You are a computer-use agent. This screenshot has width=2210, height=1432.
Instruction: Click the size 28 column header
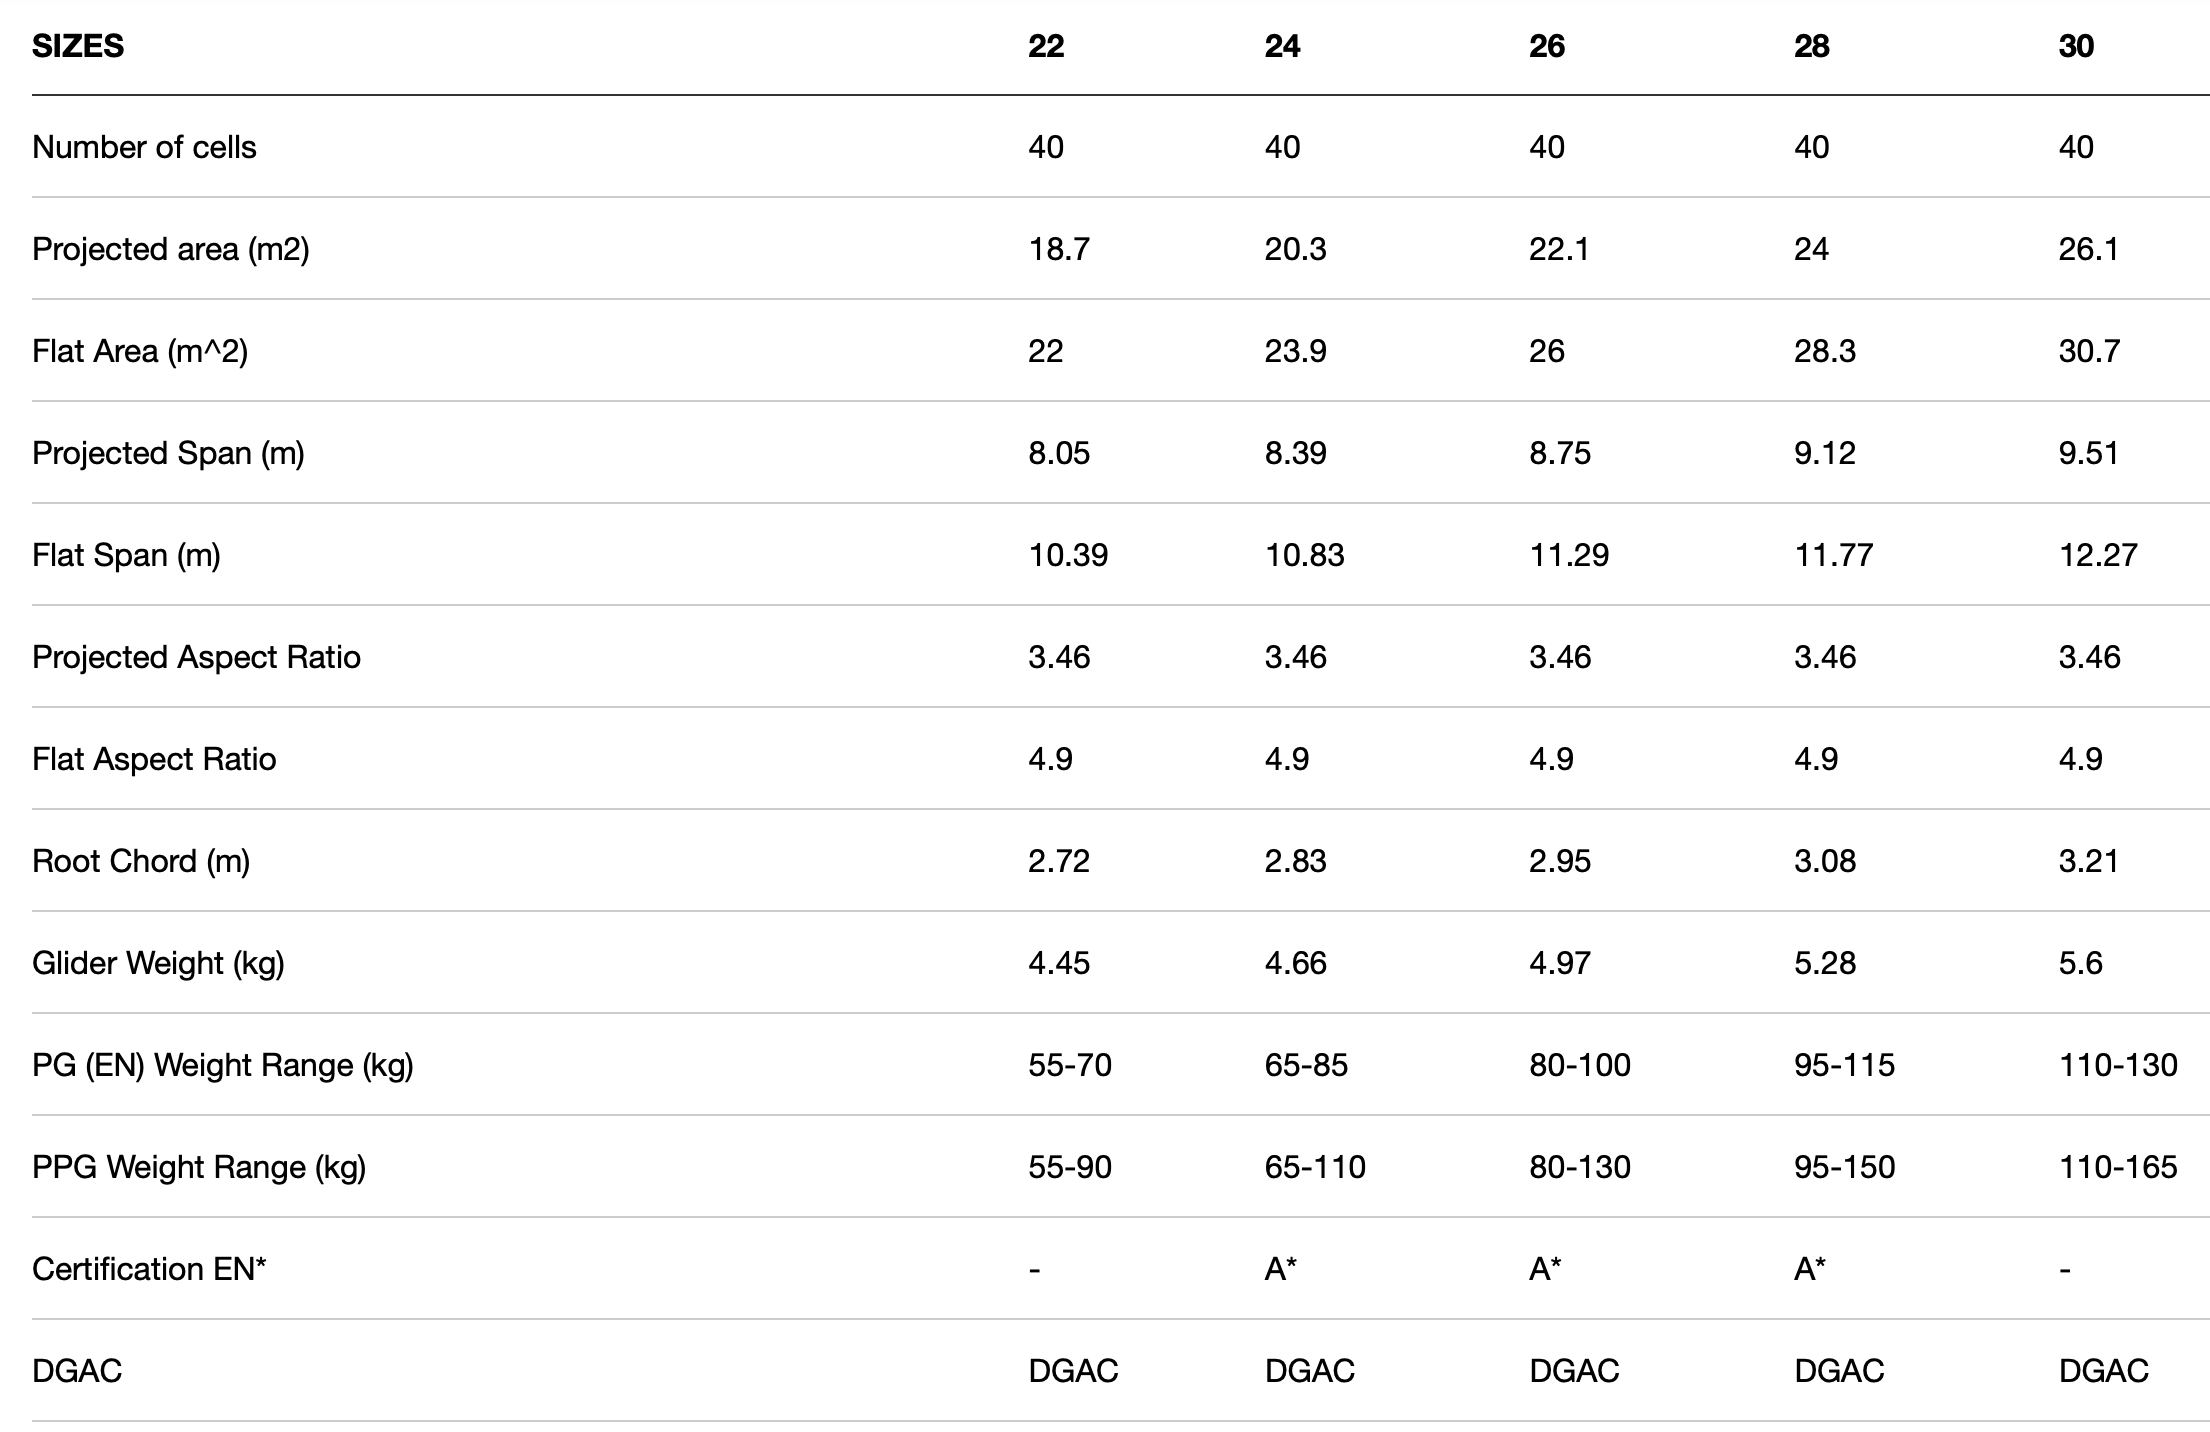click(1812, 46)
